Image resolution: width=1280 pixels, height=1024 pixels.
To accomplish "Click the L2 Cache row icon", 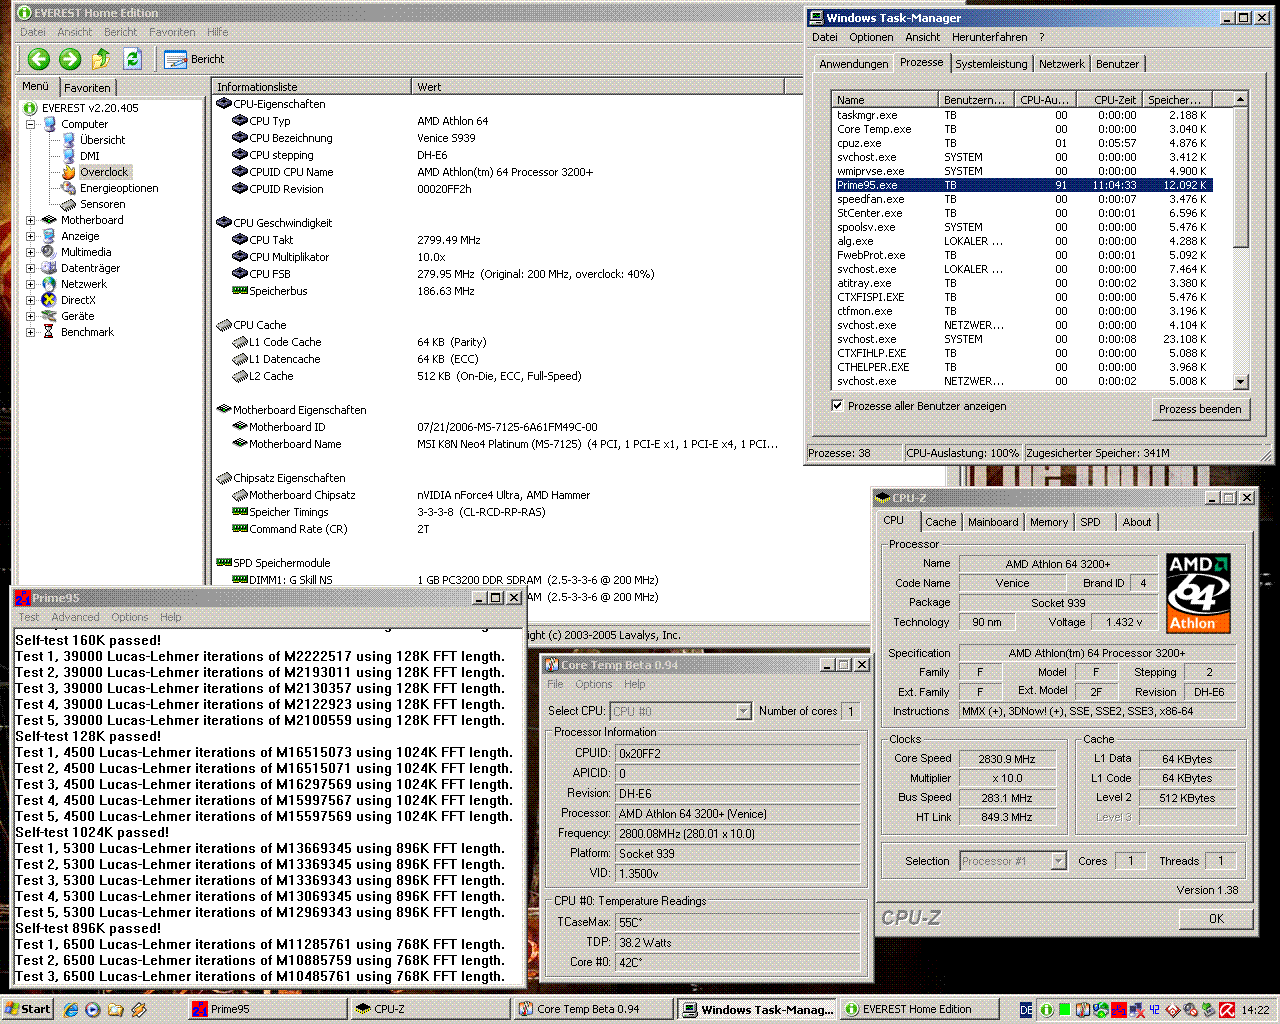I will (240, 376).
